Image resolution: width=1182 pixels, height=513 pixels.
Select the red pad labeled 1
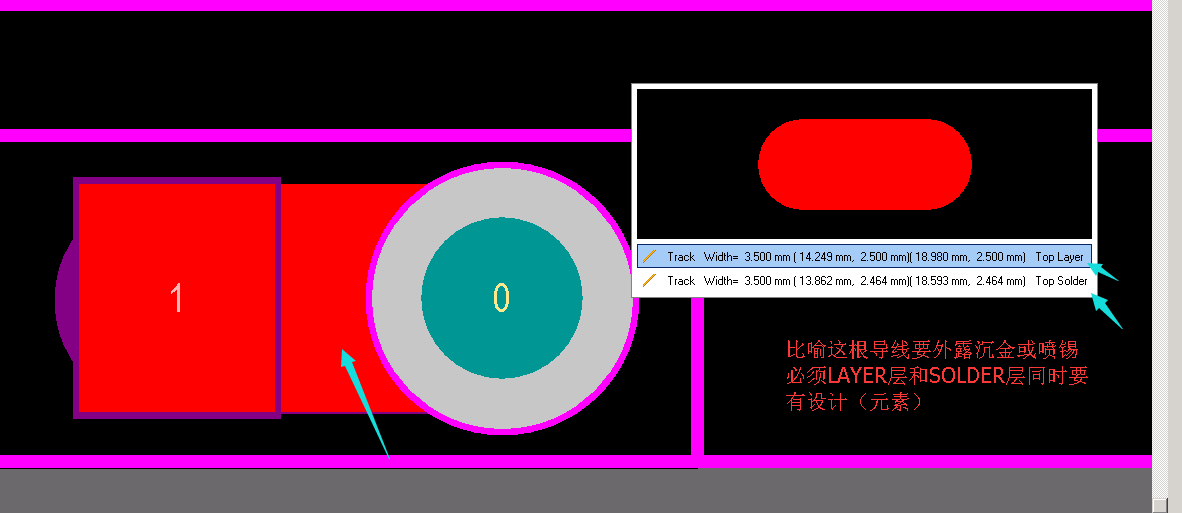pos(177,298)
